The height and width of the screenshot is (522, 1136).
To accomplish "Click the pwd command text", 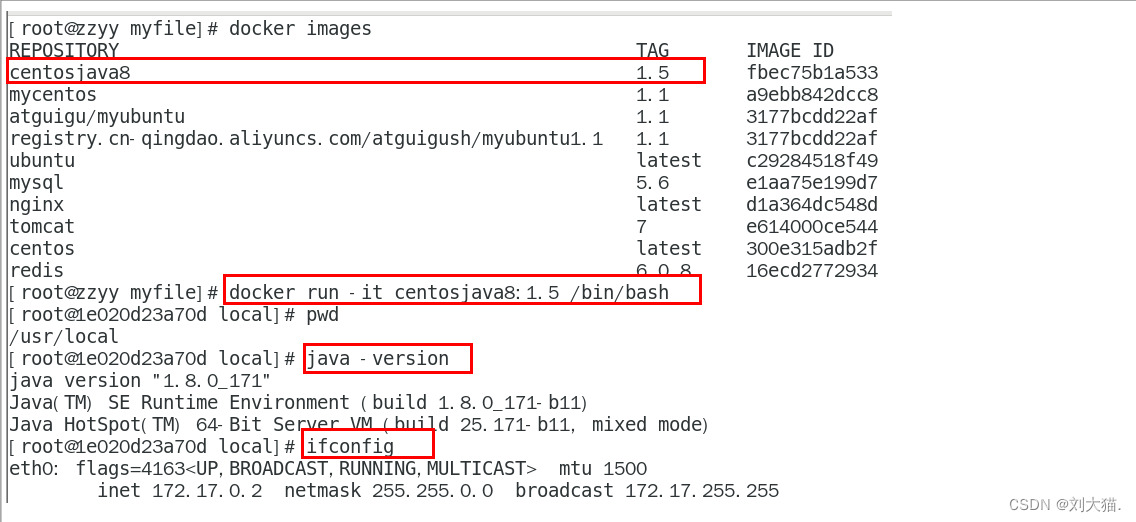I will click(322, 315).
